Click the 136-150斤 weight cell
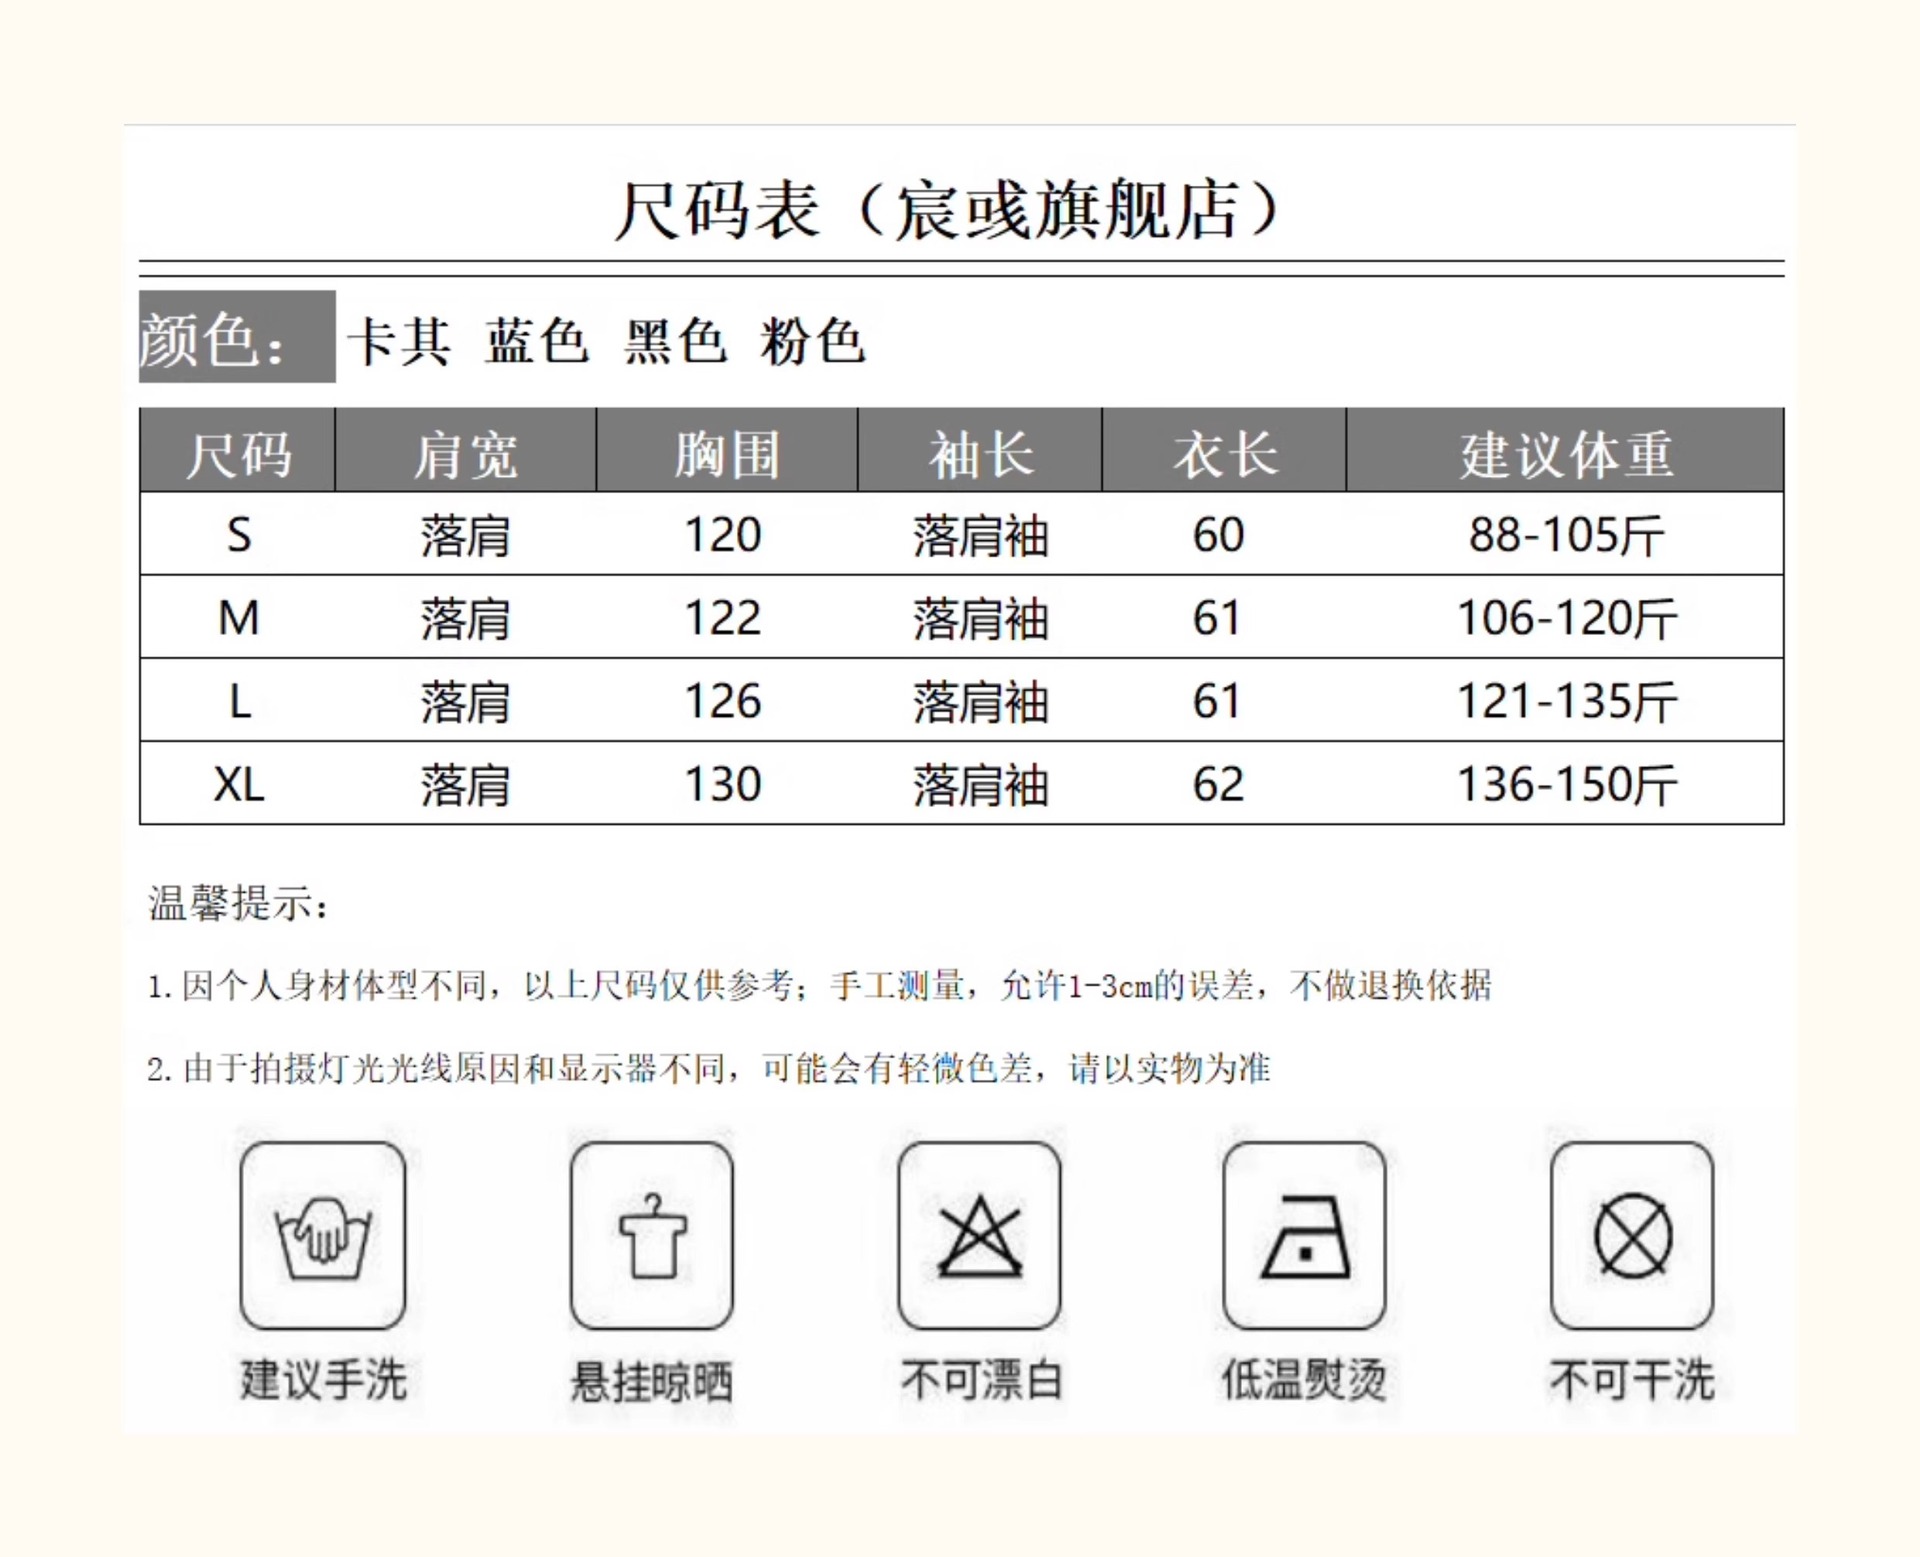The image size is (1920, 1557). [x=1566, y=784]
